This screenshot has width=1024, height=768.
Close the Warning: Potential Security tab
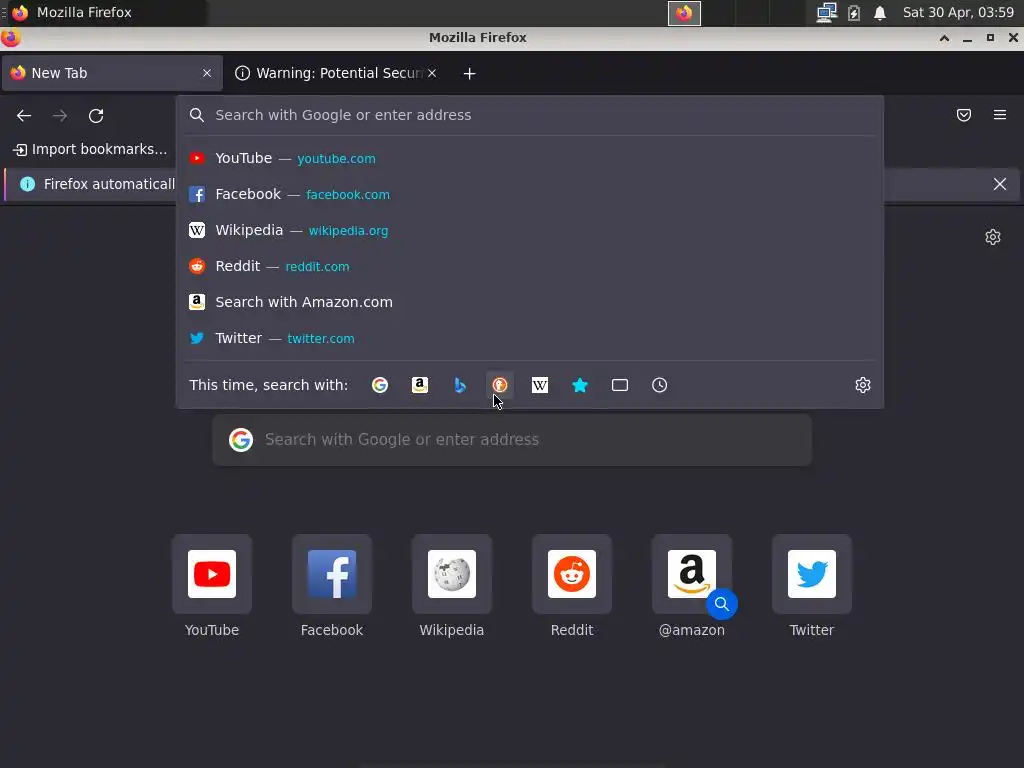pyautogui.click(x=432, y=73)
